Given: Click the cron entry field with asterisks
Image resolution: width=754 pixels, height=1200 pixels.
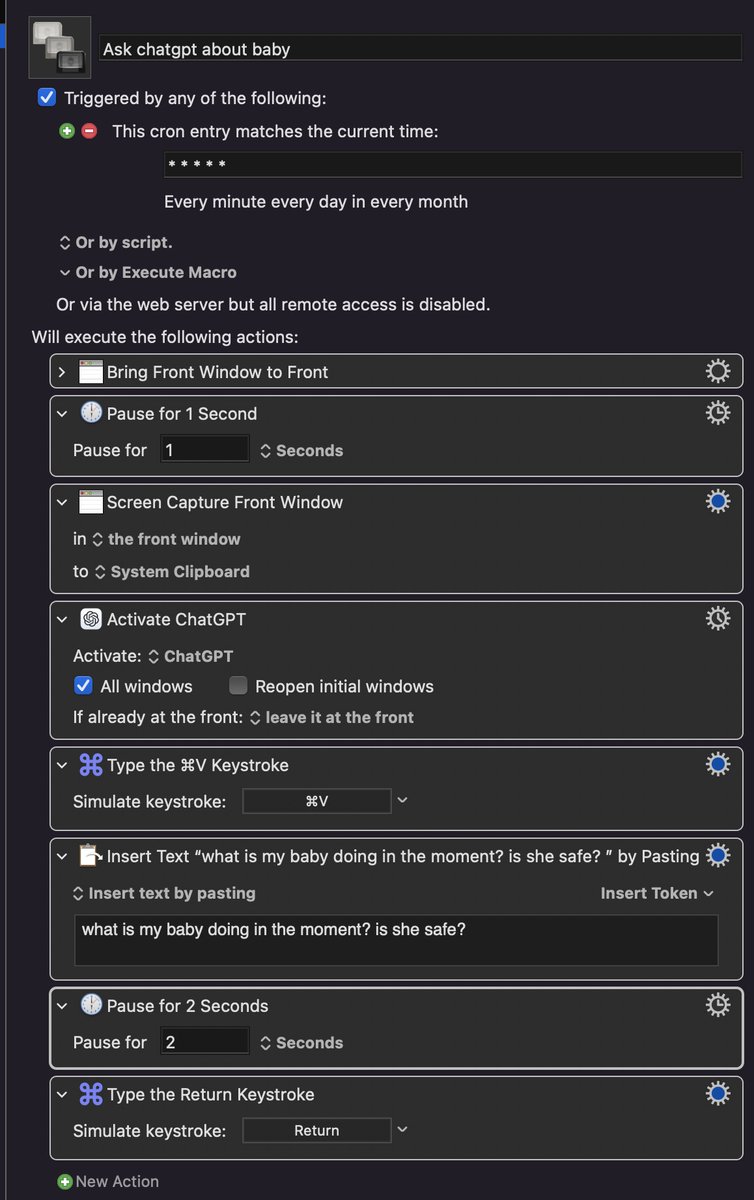Looking at the screenshot, I should 452,165.
